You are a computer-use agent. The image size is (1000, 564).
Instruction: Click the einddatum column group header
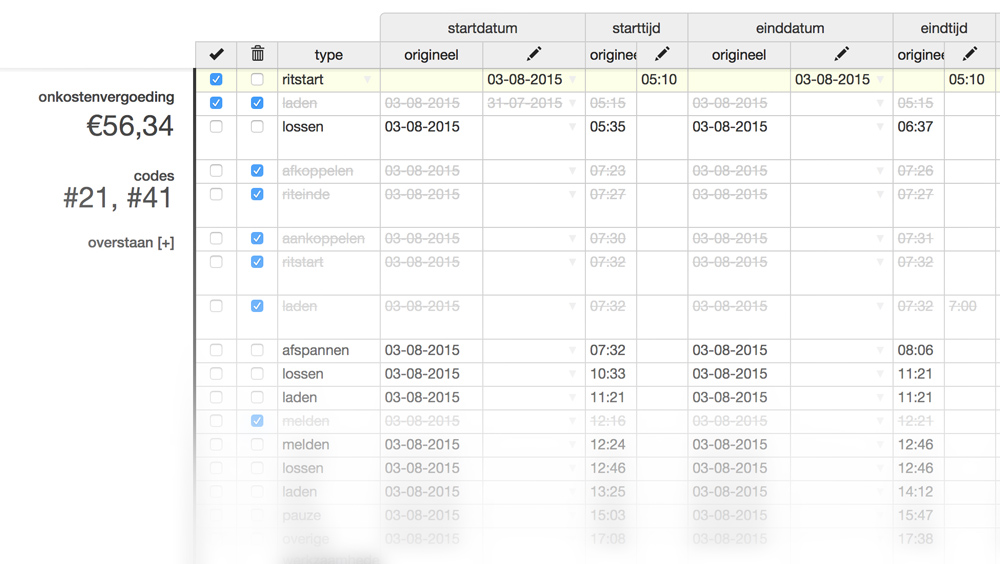coord(790,28)
